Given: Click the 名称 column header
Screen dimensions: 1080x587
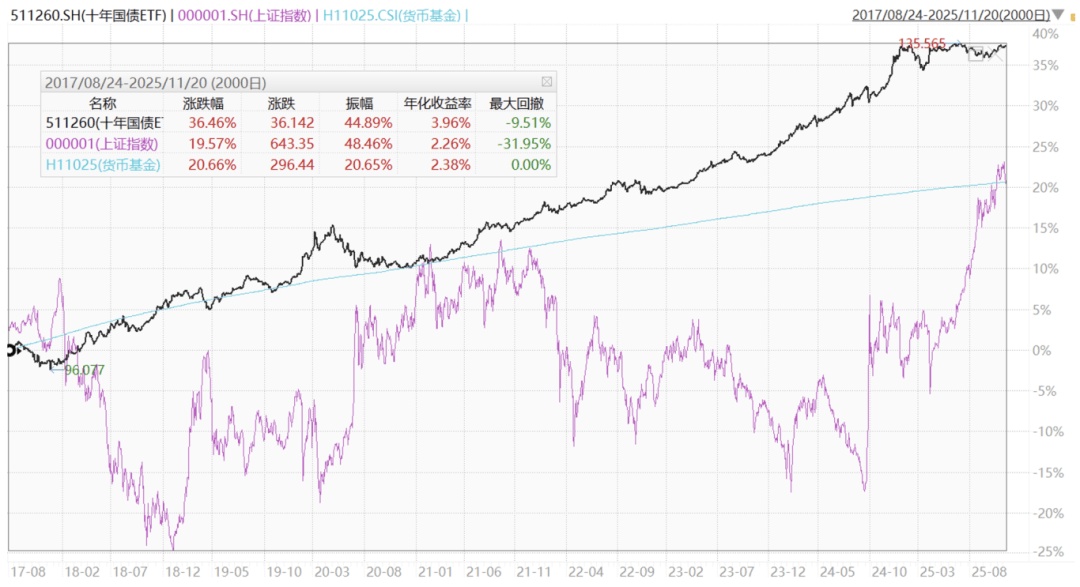Looking at the screenshot, I should pos(102,103).
